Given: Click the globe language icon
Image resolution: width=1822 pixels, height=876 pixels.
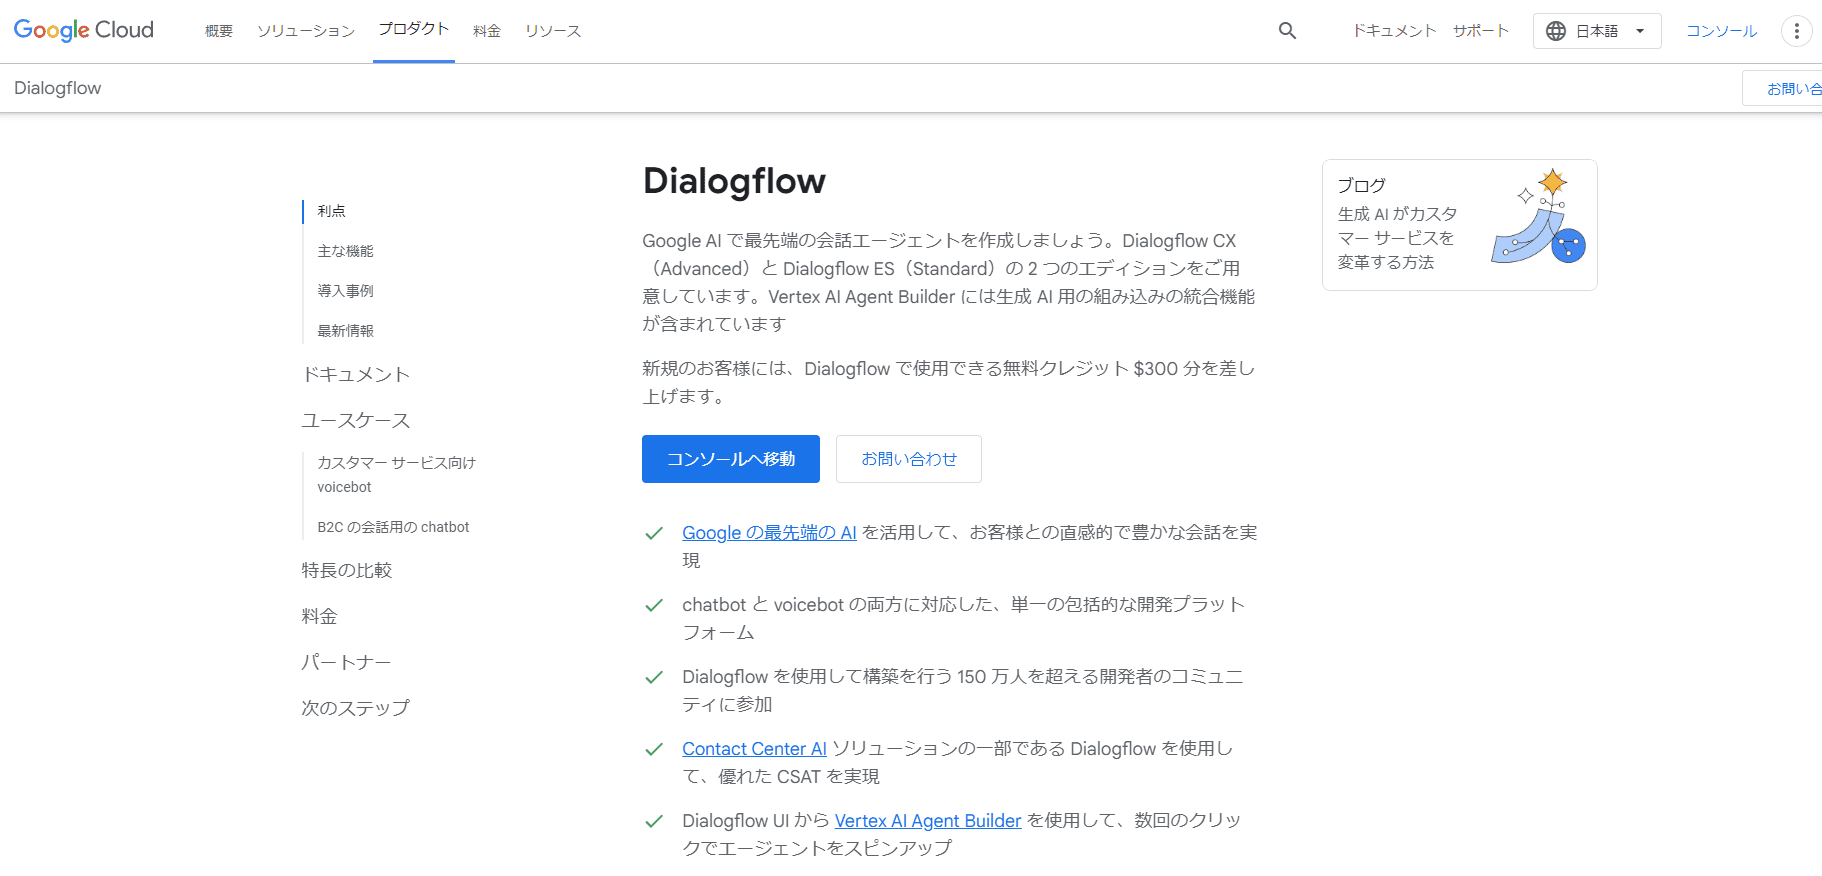Looking at the screenshot, I should 1556,31.
